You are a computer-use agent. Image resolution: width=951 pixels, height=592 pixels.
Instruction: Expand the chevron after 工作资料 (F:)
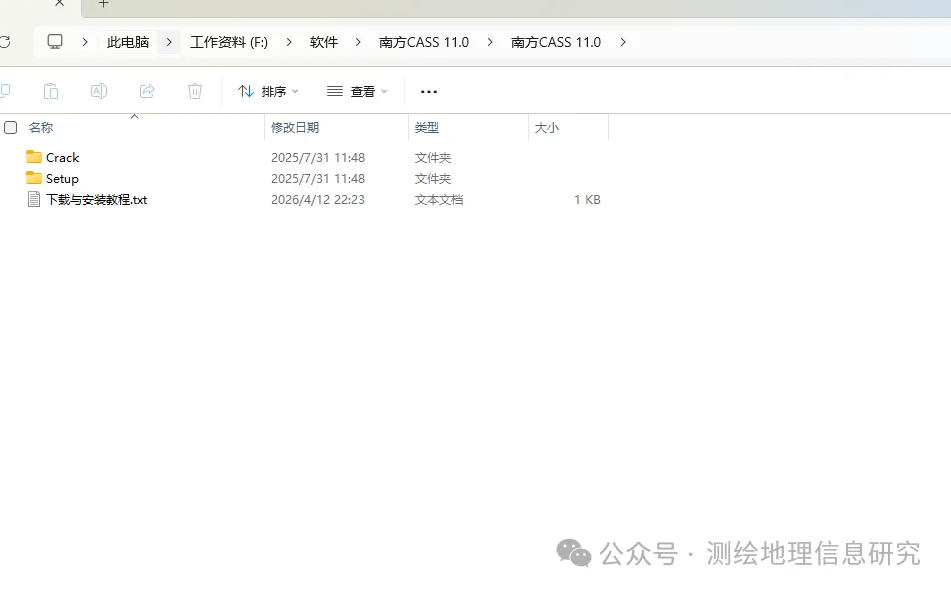(289, 42)
